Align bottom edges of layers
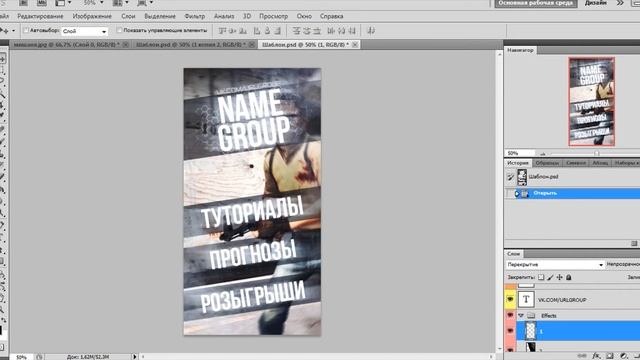 pos(243,31)
